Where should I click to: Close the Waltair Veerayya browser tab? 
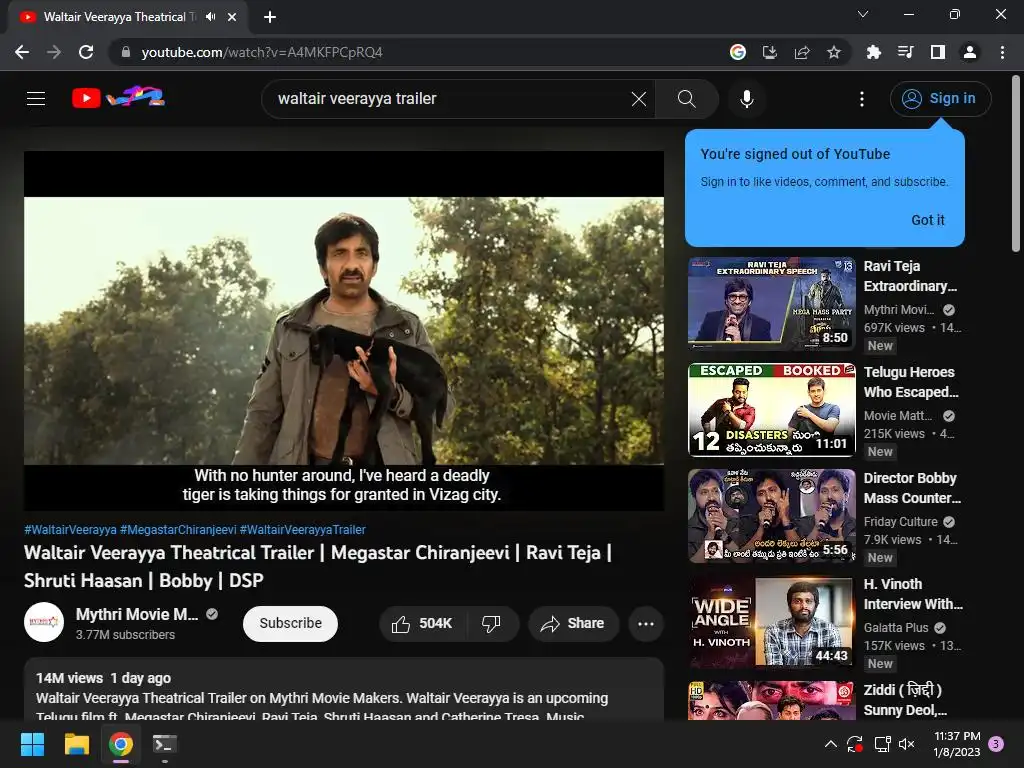click(232, 17)
